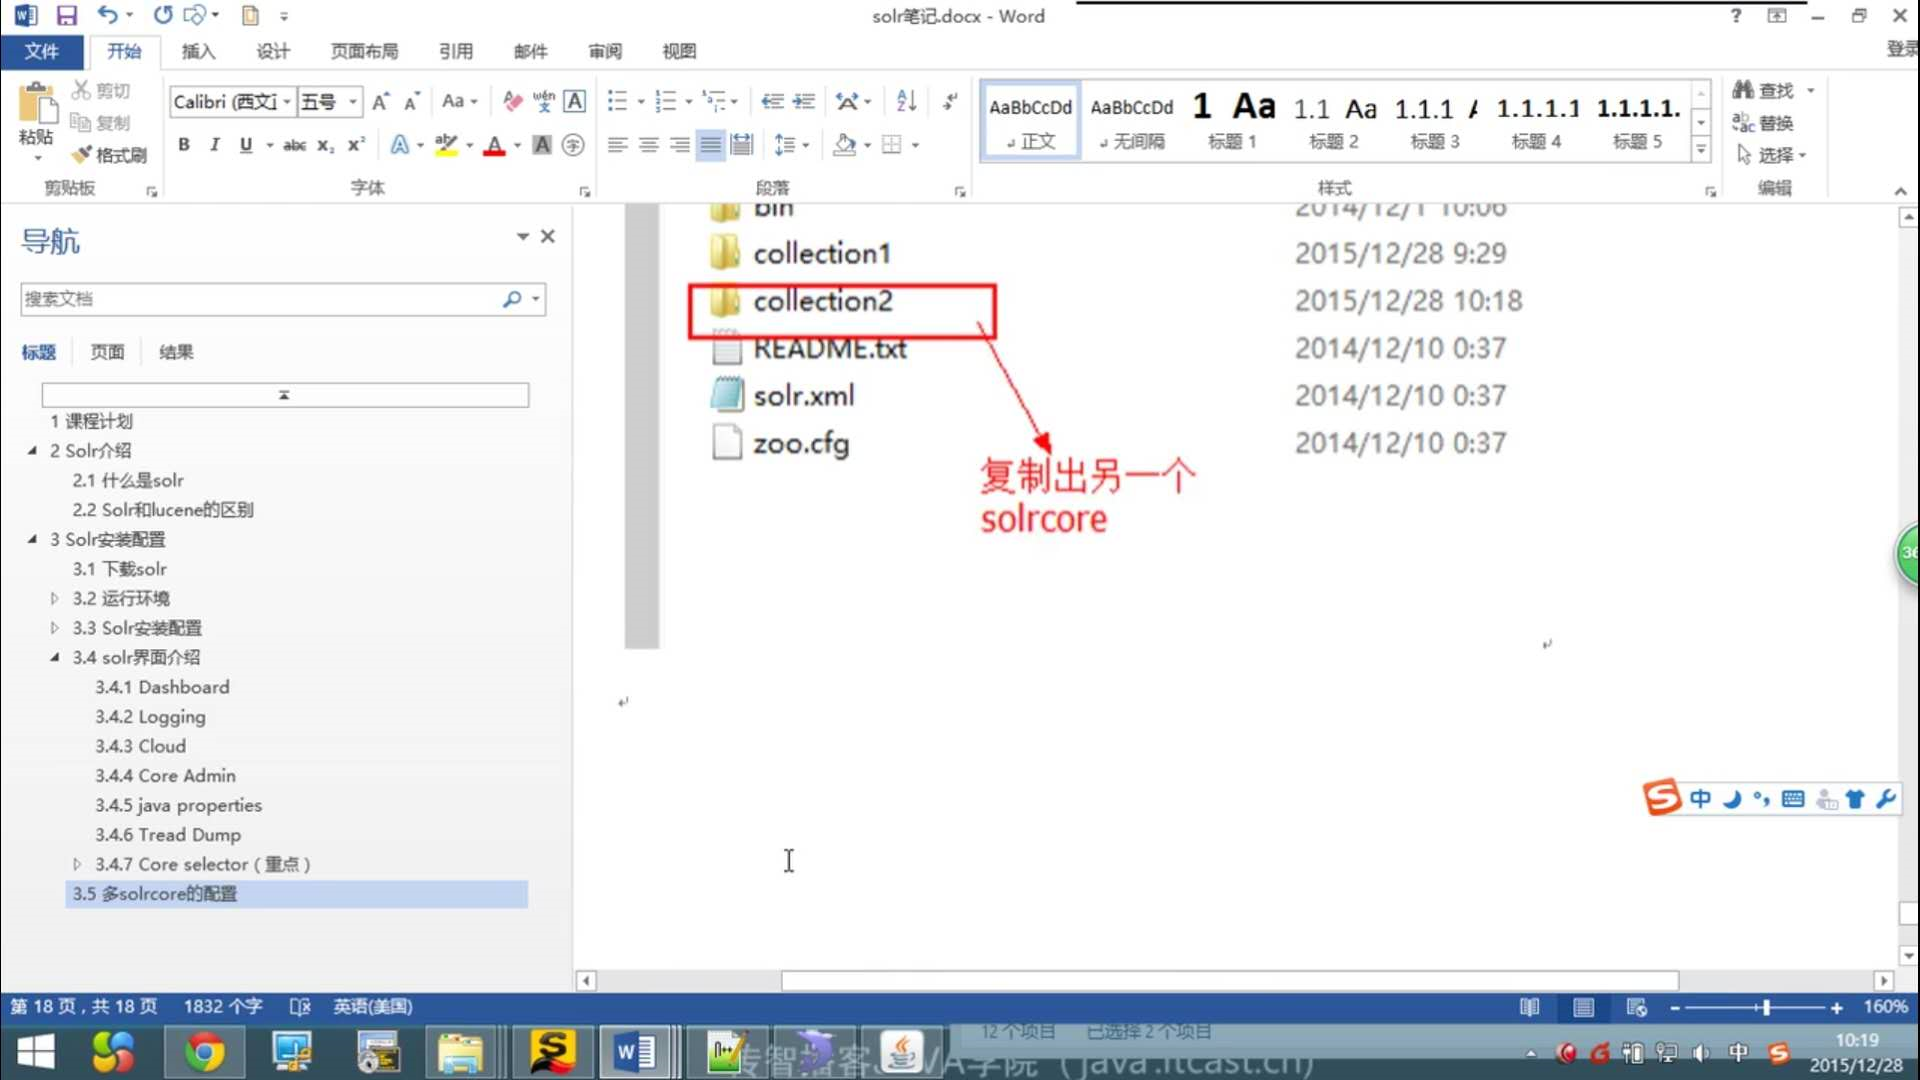Click the shading paint bucket icon
Screen dimensions: 1920x1080
845,145
